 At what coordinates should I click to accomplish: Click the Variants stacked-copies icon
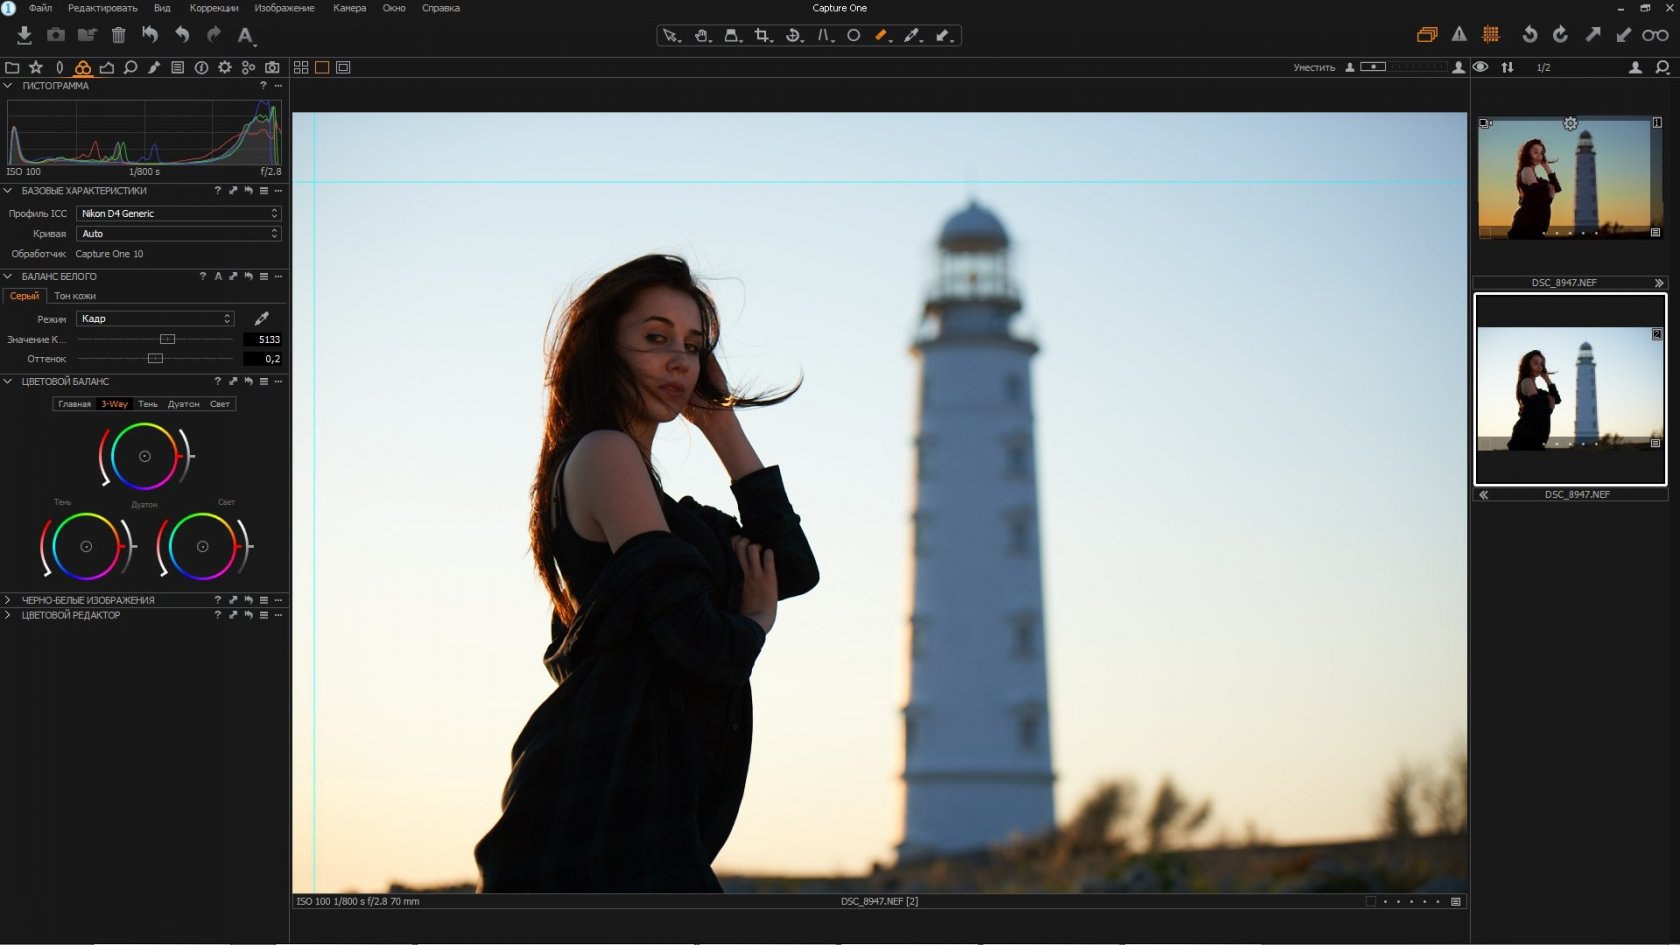tap(1427, 35)
